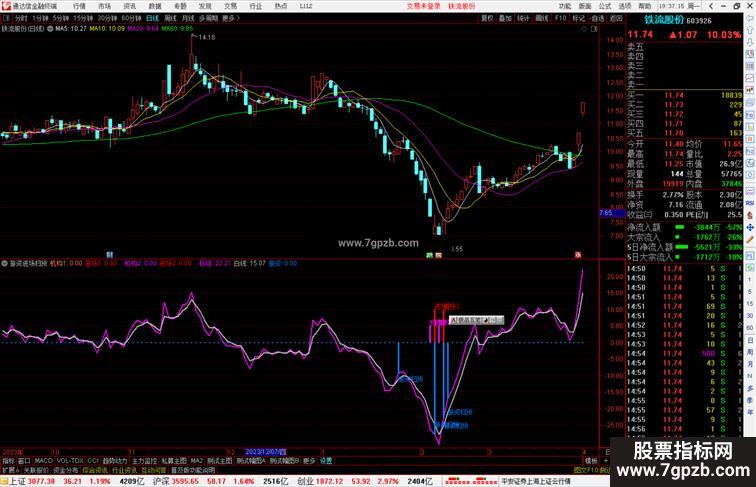Select the CCI indicator tab
Image resolution: width=756 pixels, height=487 pixels.
[x=93, y=461]
